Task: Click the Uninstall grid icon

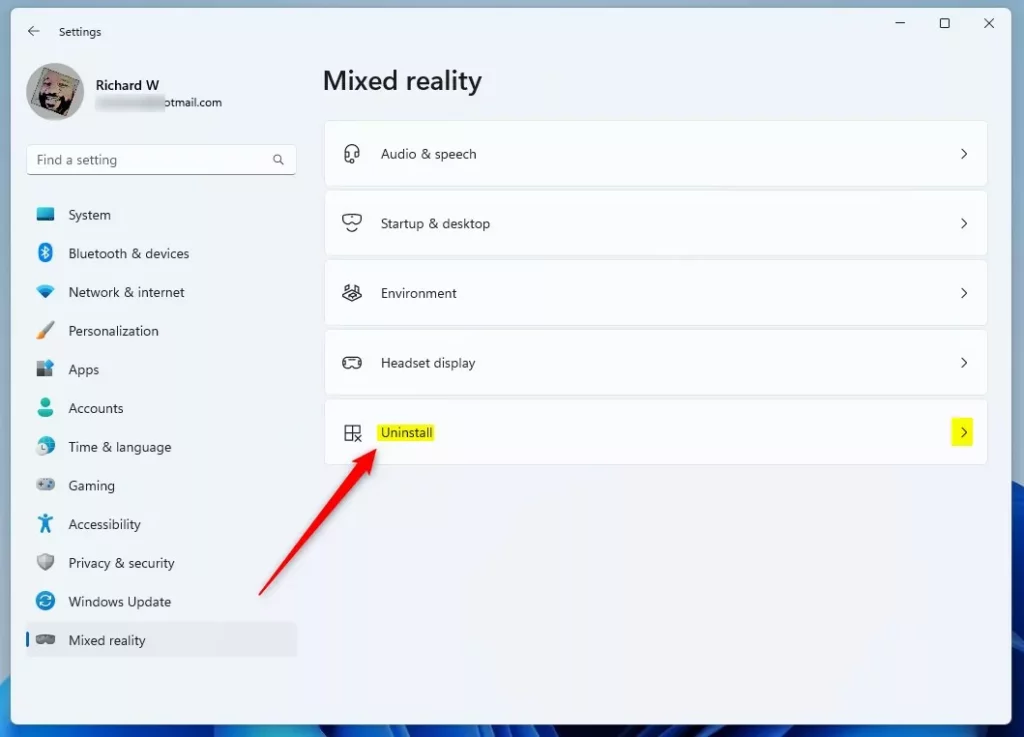Action: [353, 433]
